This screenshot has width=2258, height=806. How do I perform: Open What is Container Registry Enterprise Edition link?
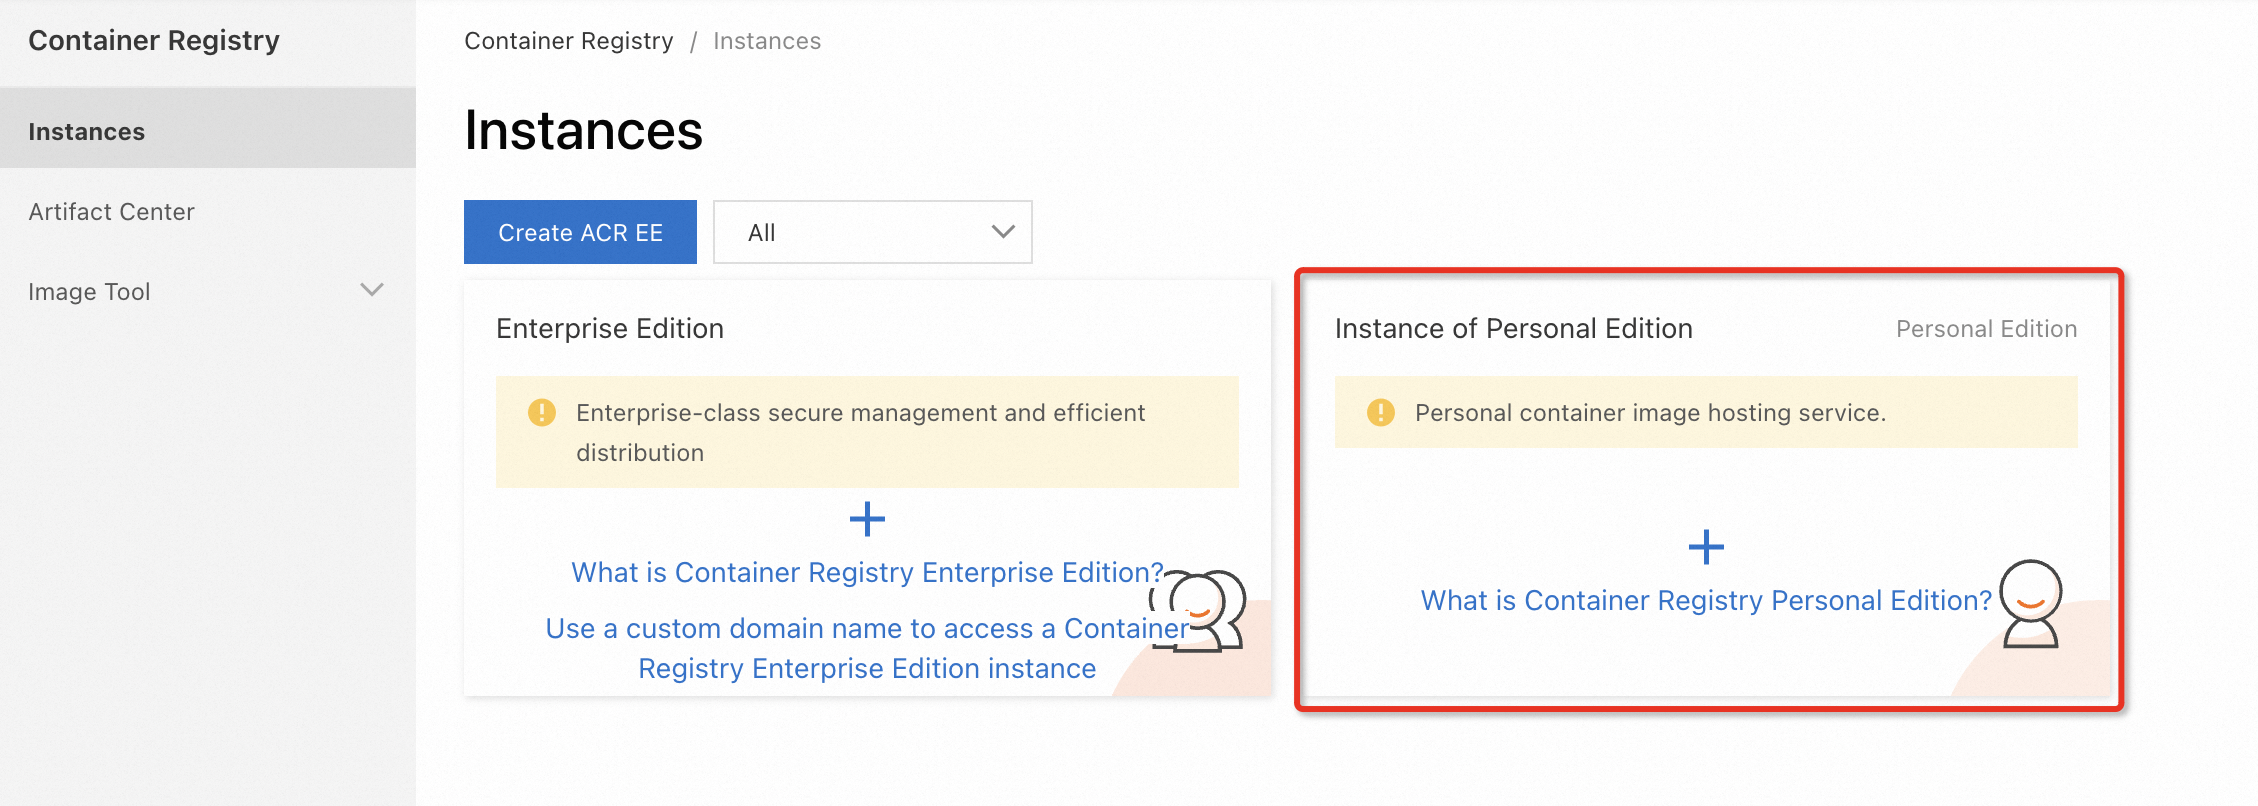tap(867, 572)
